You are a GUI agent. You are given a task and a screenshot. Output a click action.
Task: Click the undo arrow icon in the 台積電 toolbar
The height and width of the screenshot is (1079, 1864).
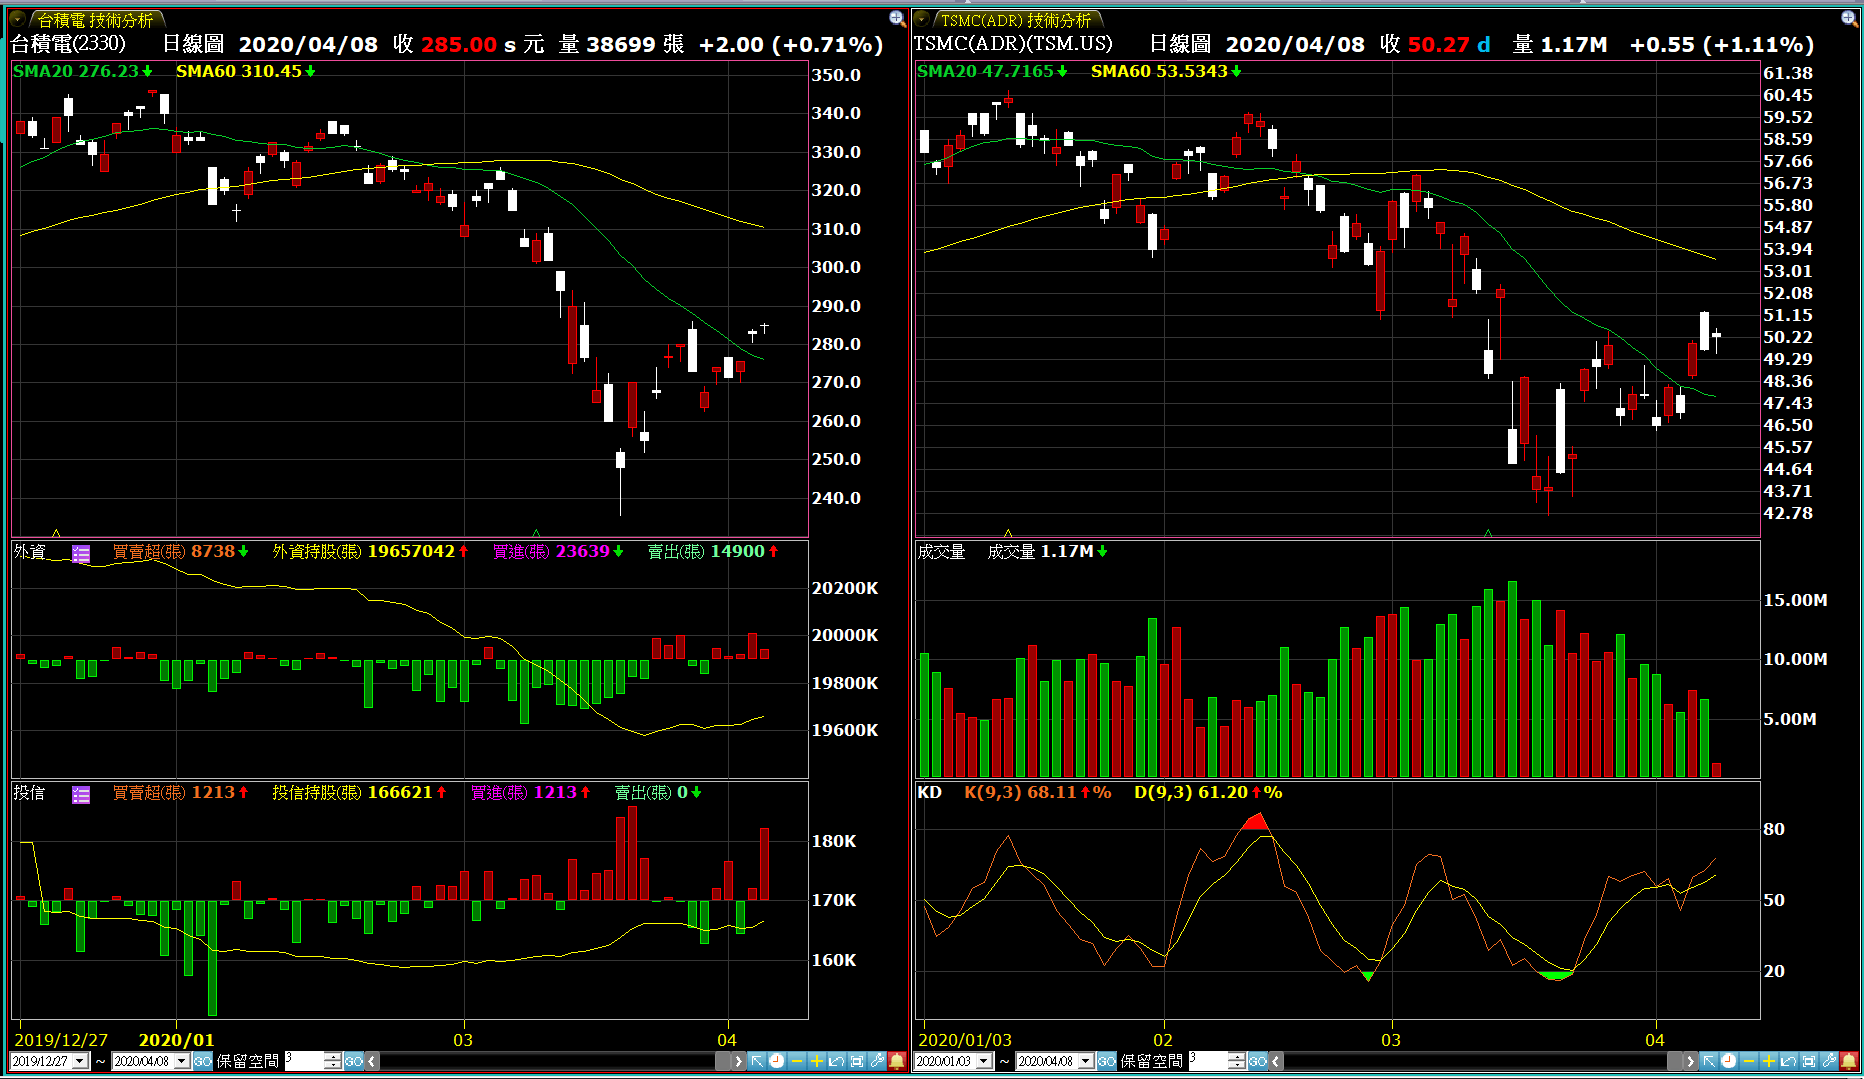click(x=837, y=1061)
